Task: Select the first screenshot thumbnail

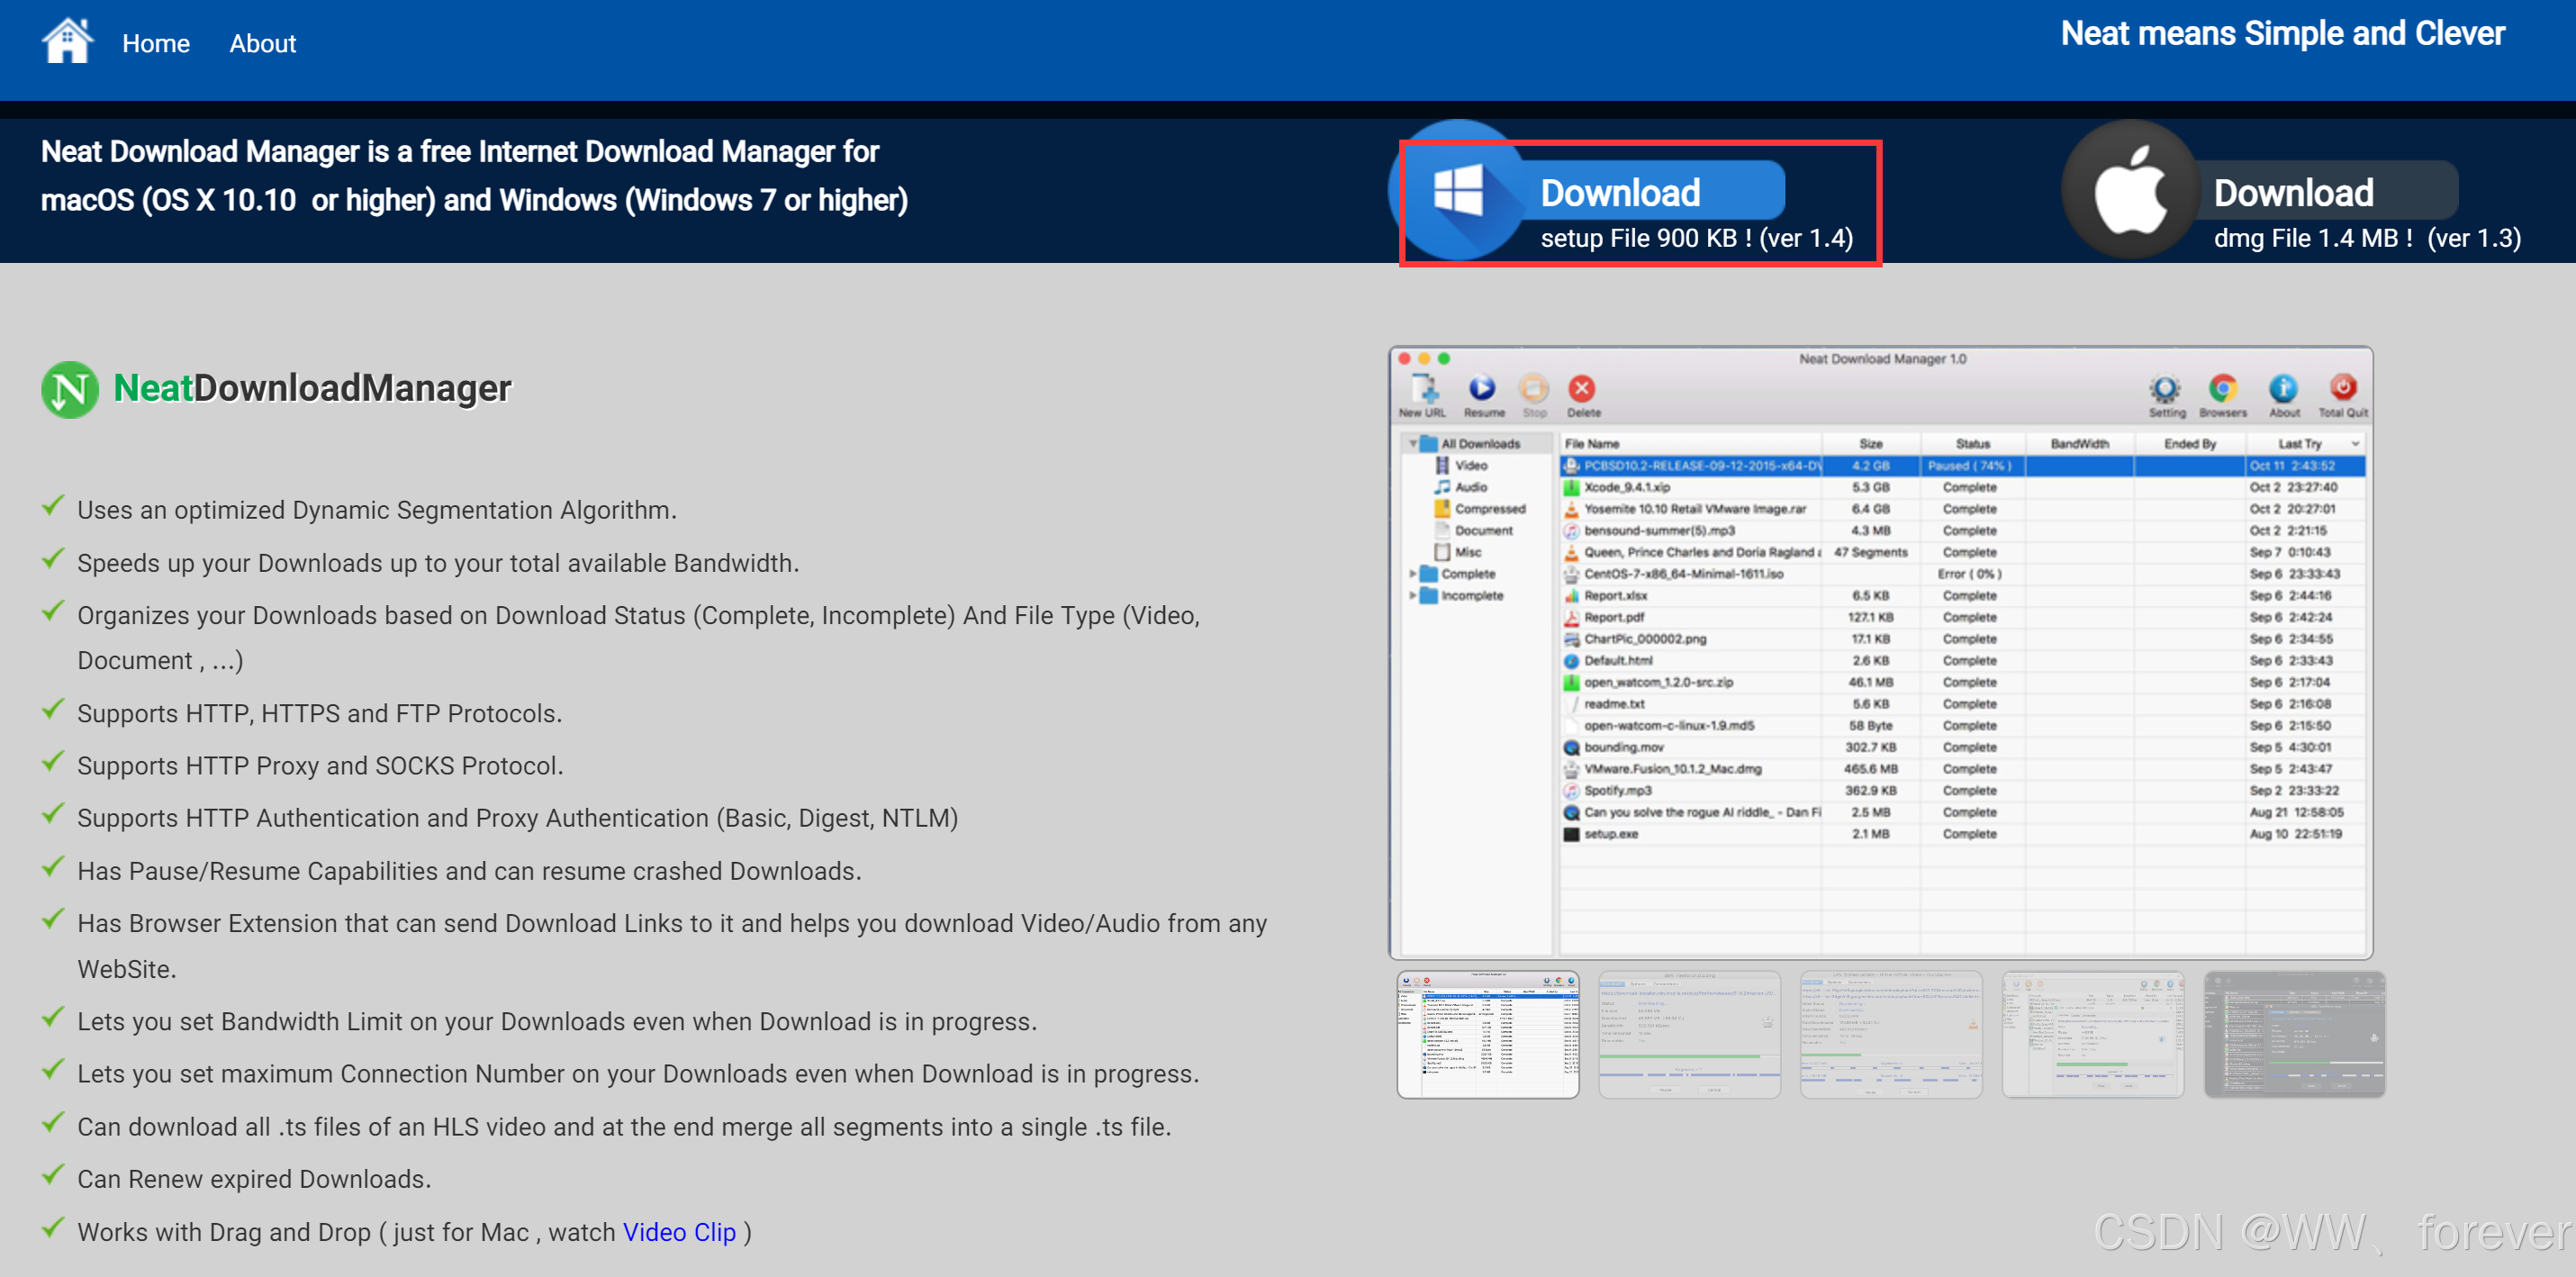Action: tap(1487, 1034)
